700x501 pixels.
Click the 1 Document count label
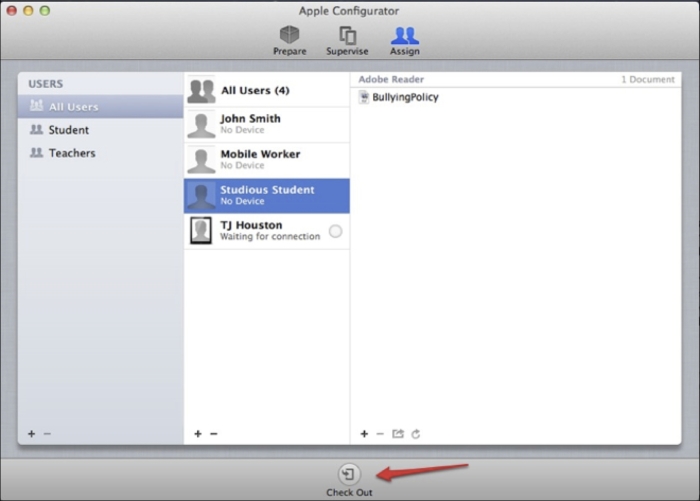648,79
